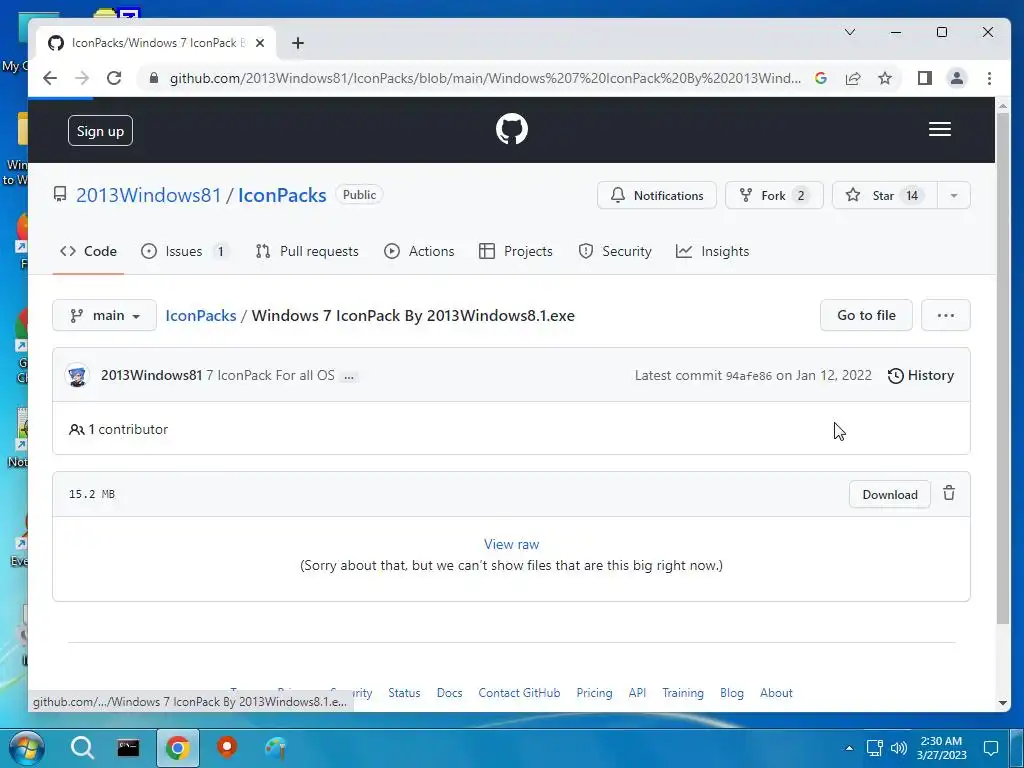Open the Projects tab
Viewport: 1024px width, 768px height.
(516, 251)
